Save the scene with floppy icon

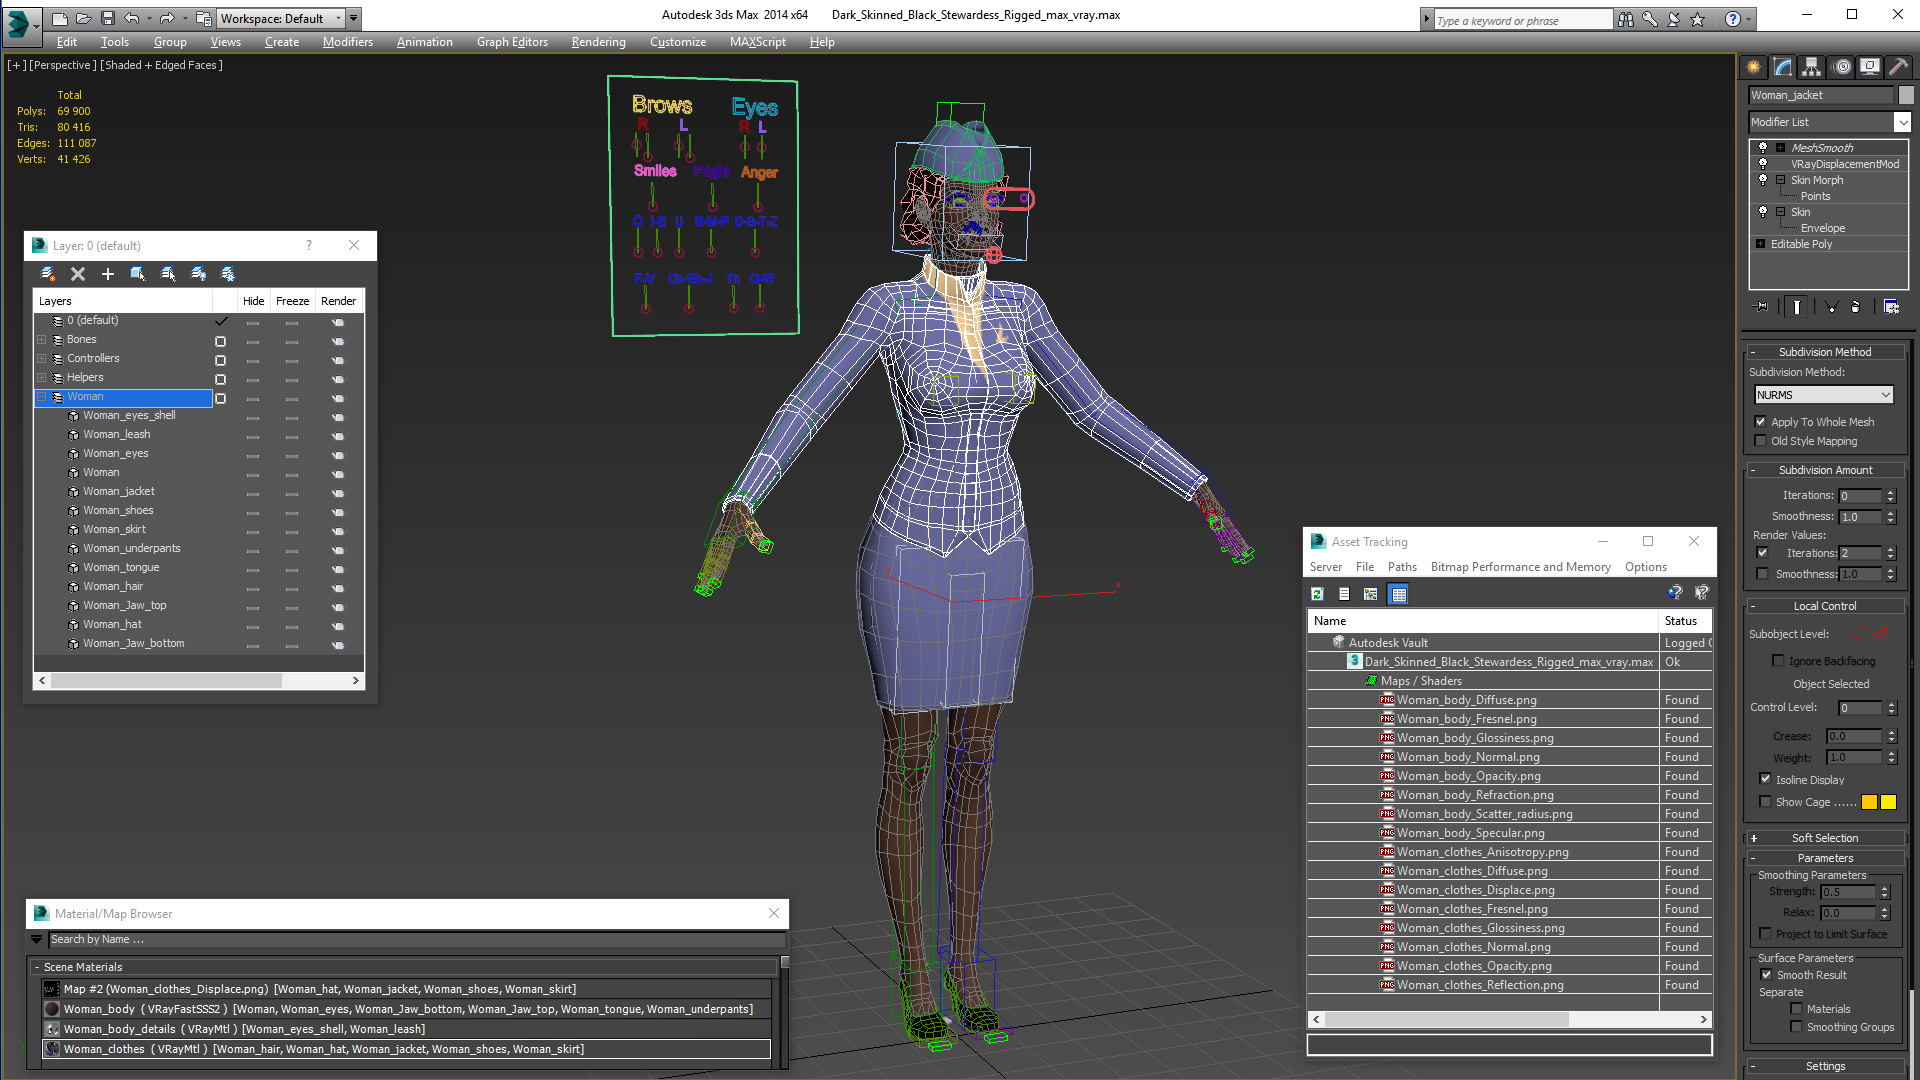[x=108, y=18]
